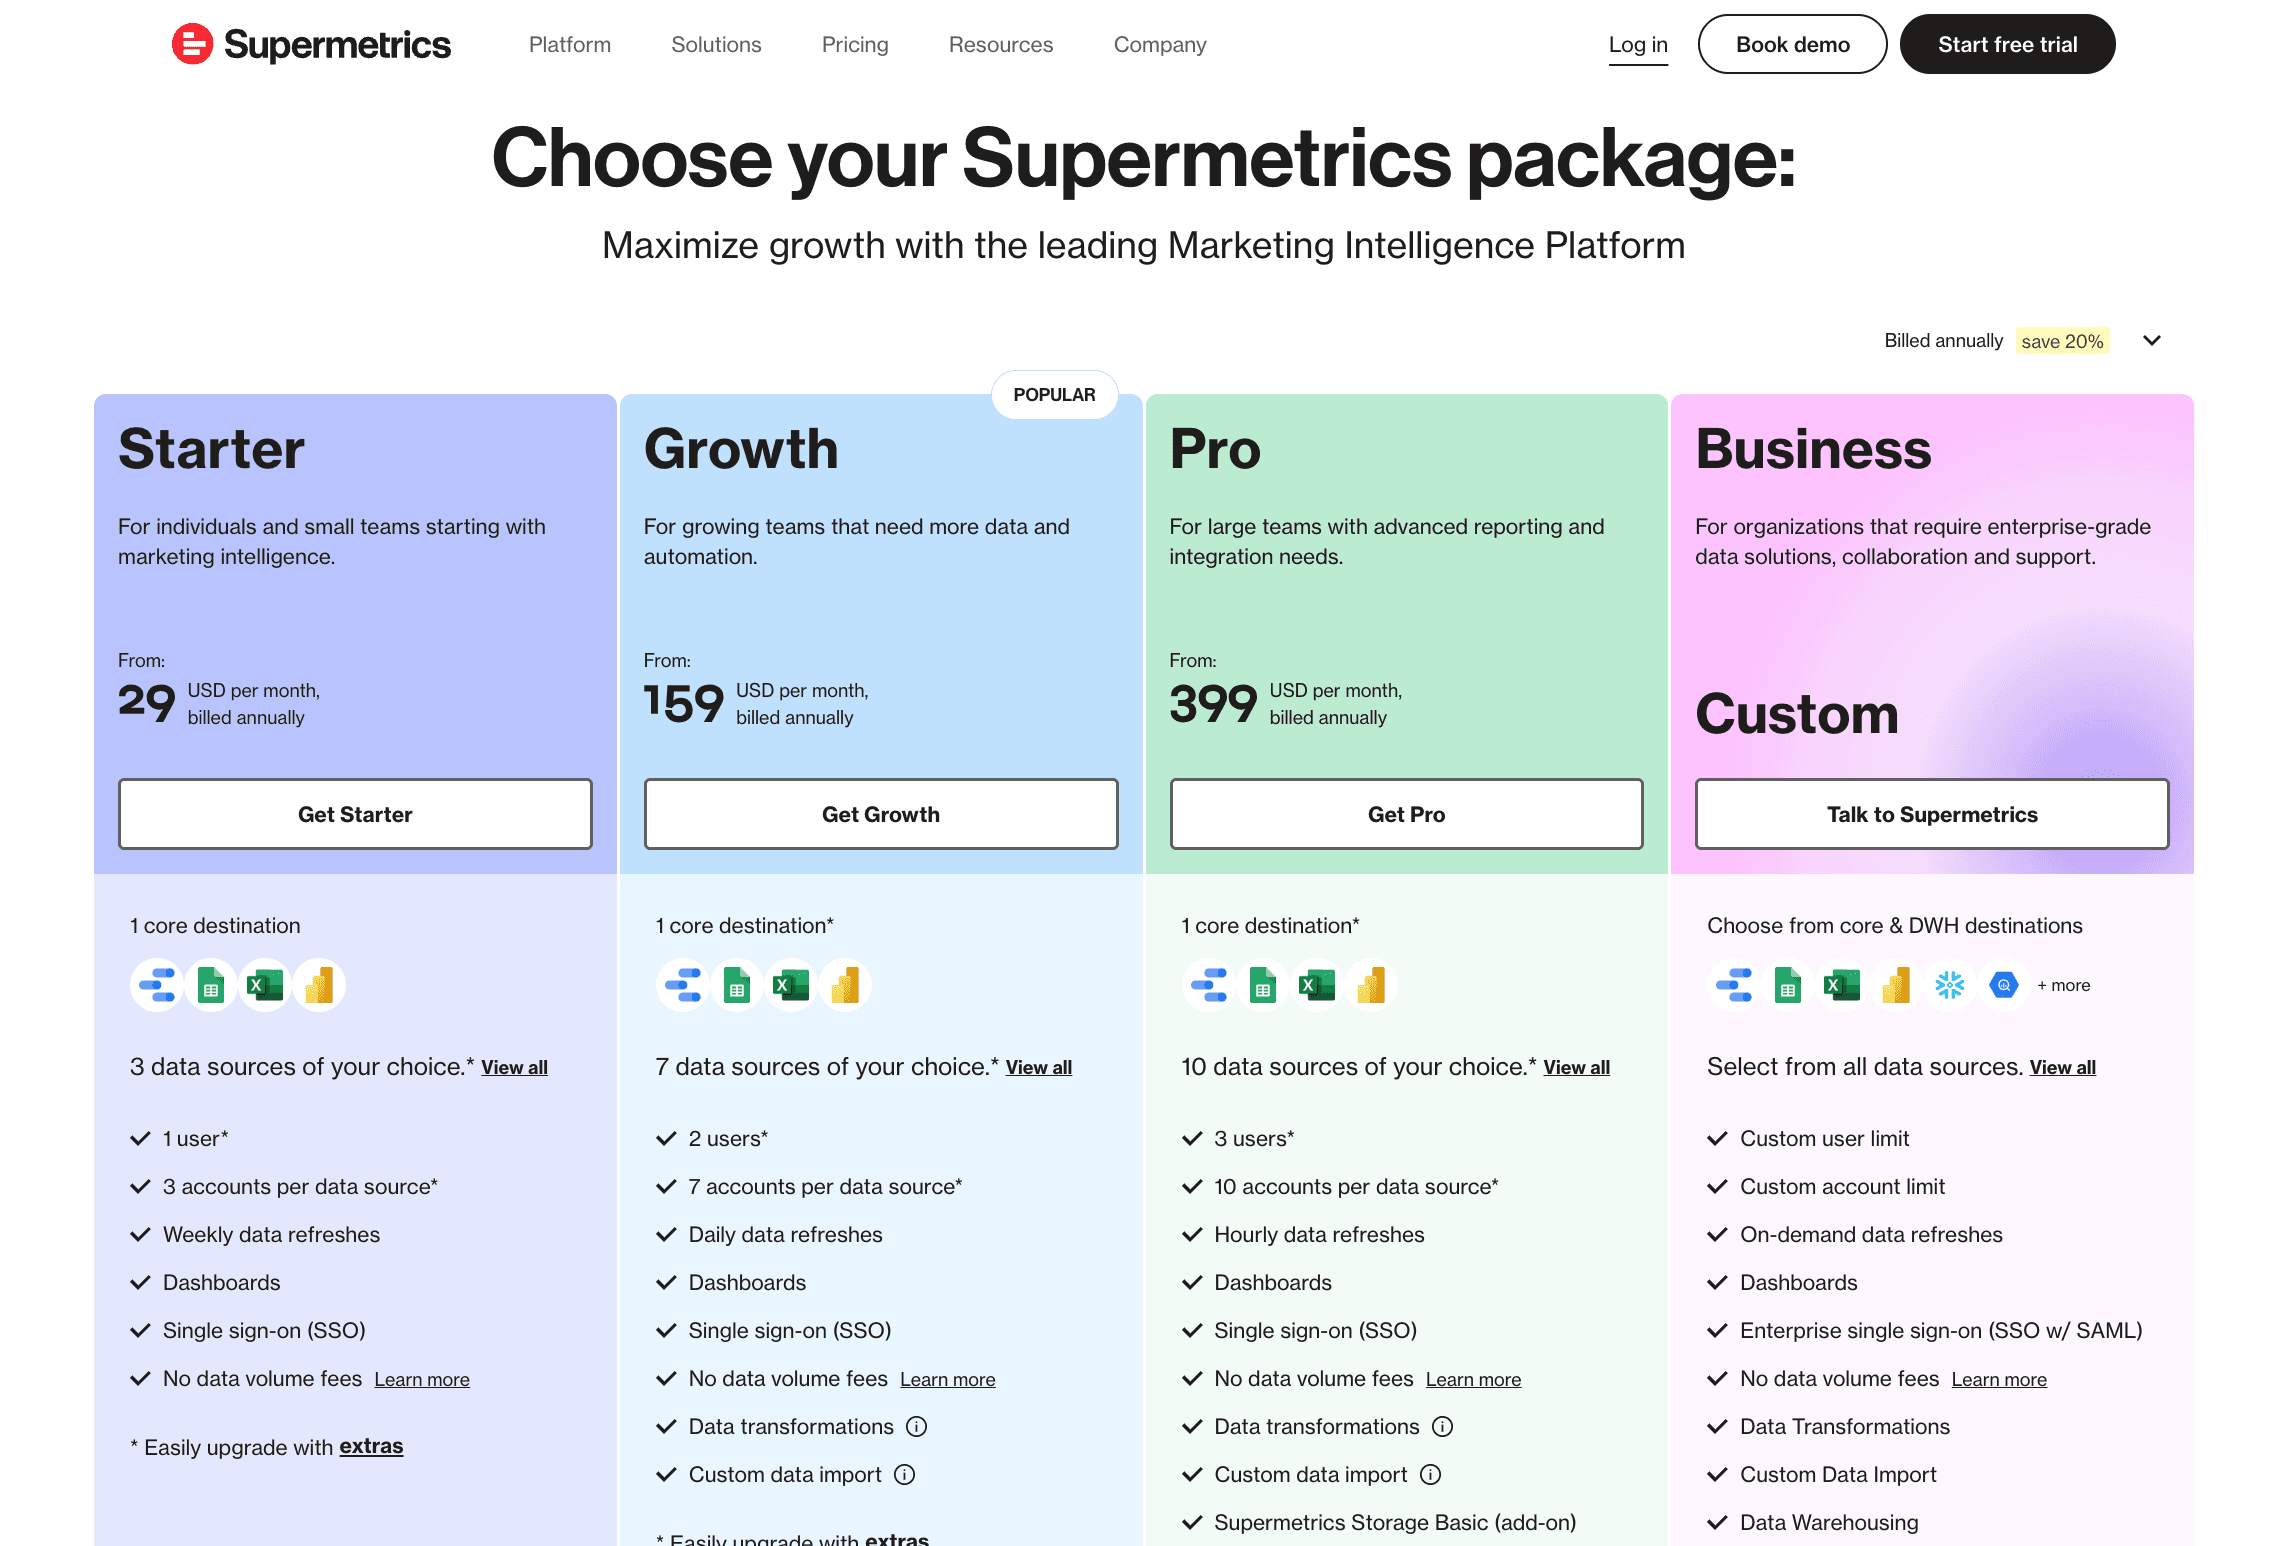Click info icon beside Growth Data transformations
This screenshot has width=2290, height=1546.
click(916, 1427)
